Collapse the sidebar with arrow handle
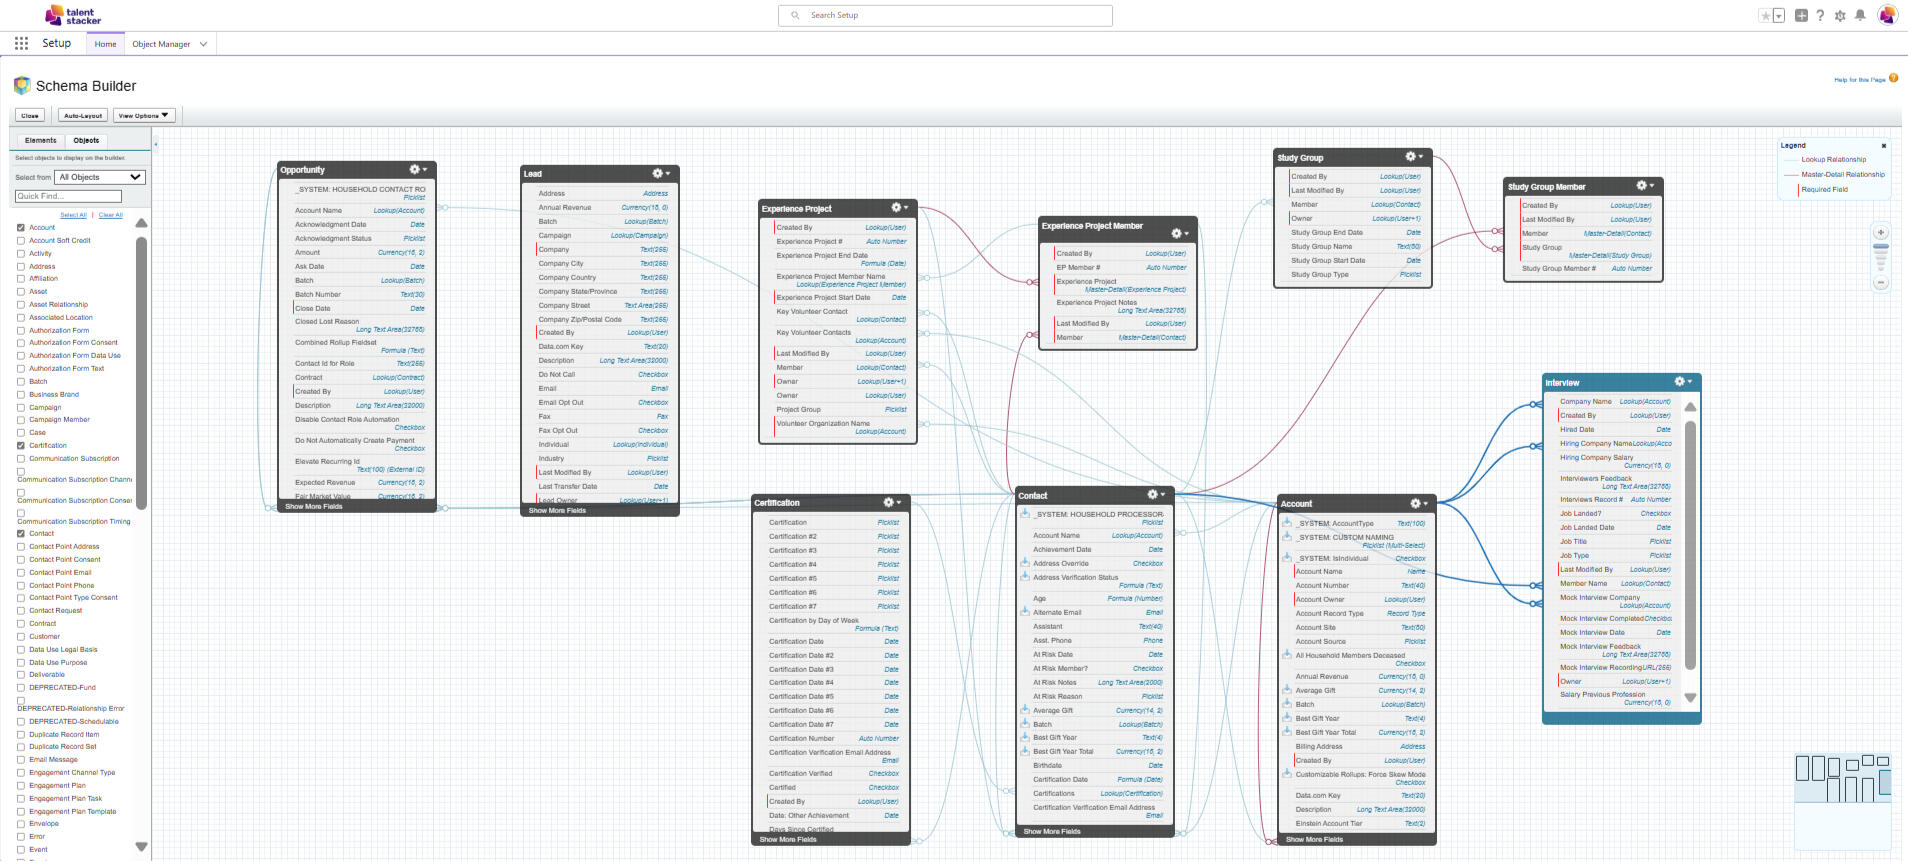Screen dimensions: 1908x861 coord(155,144)
